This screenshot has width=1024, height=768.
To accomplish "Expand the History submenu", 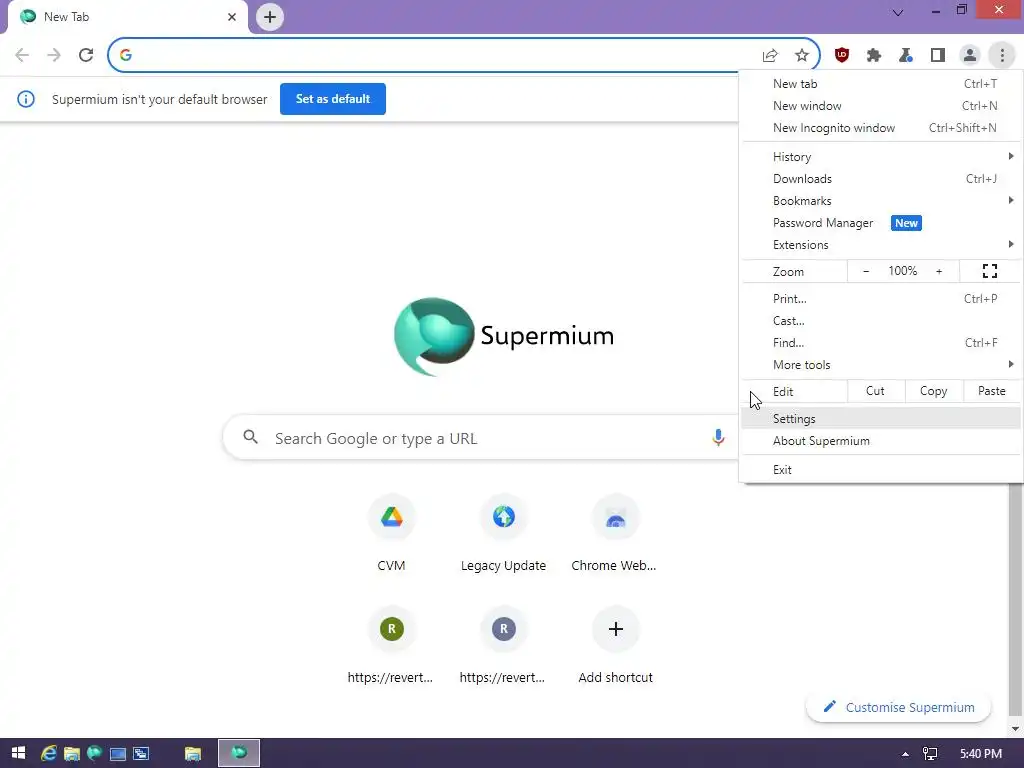I will (x=880, y=157).
